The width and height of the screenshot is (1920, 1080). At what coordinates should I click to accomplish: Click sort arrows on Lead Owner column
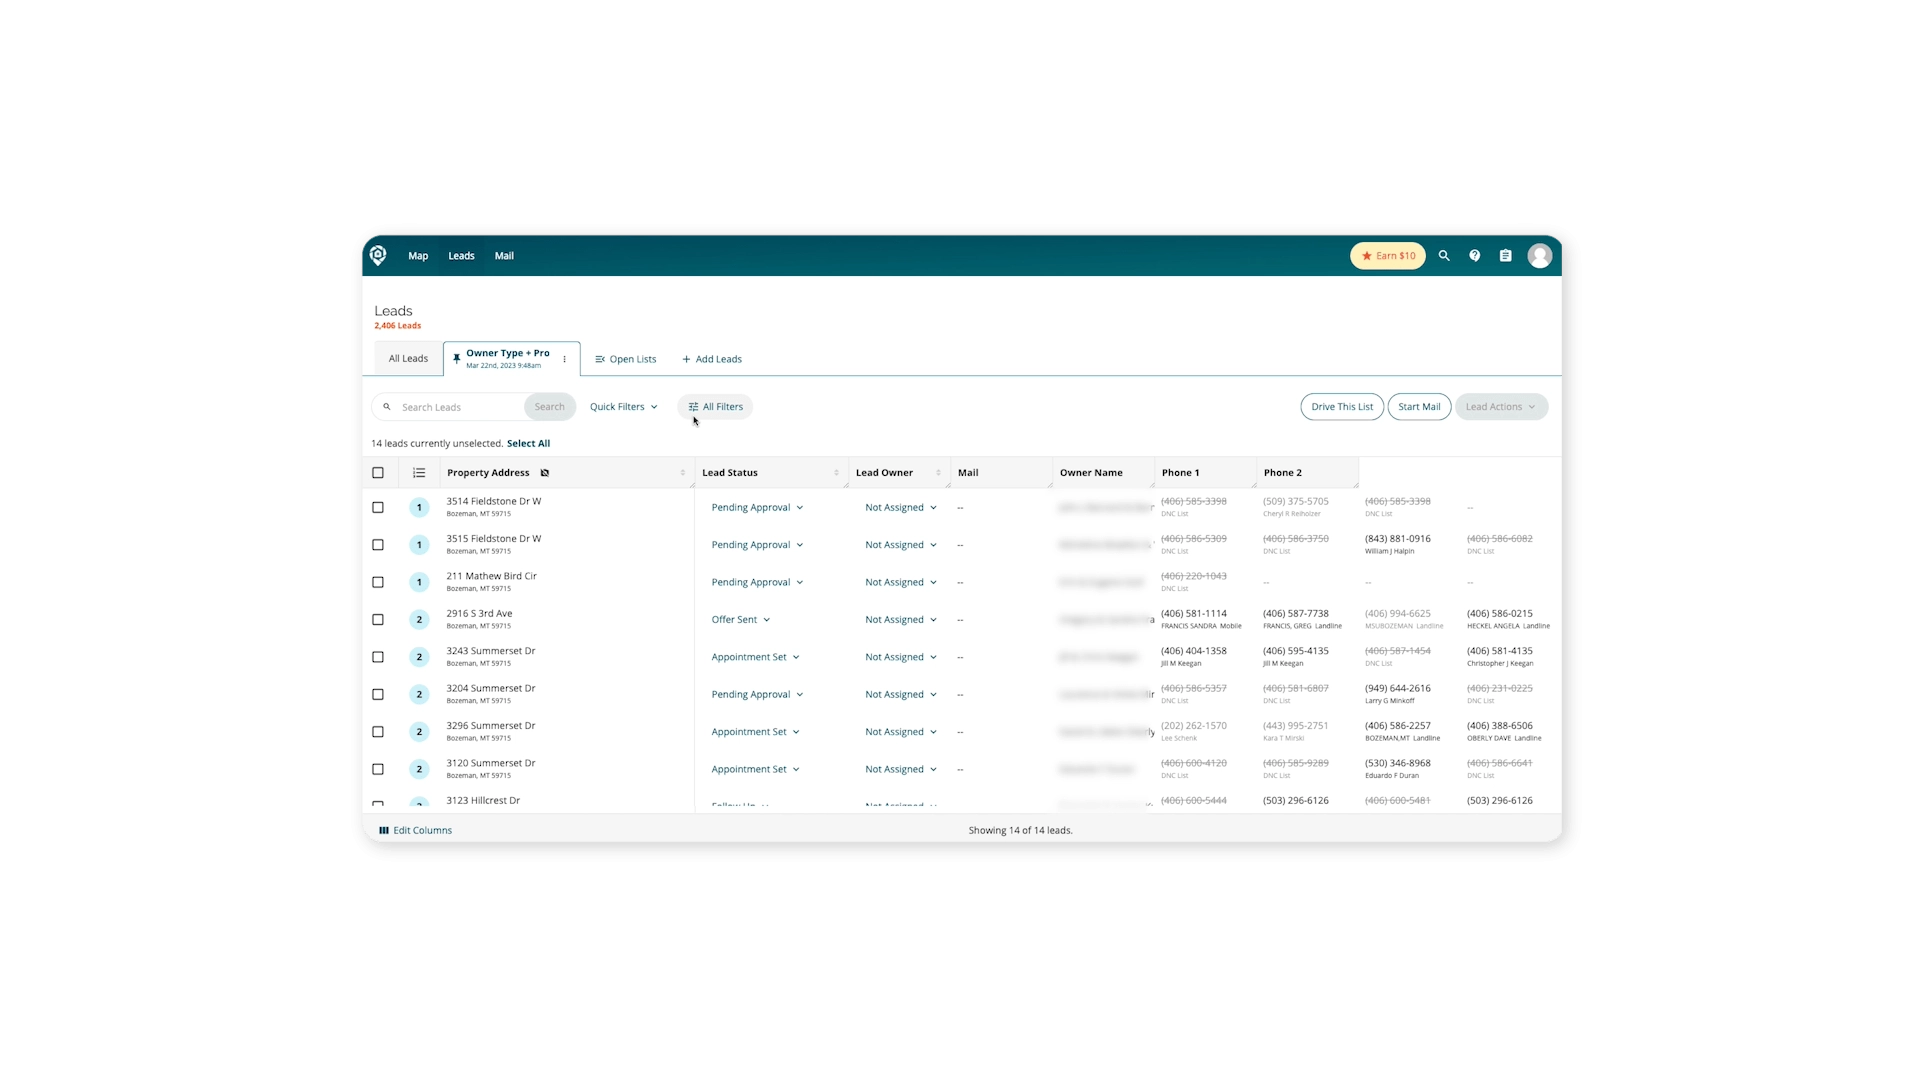pos(938,473)
